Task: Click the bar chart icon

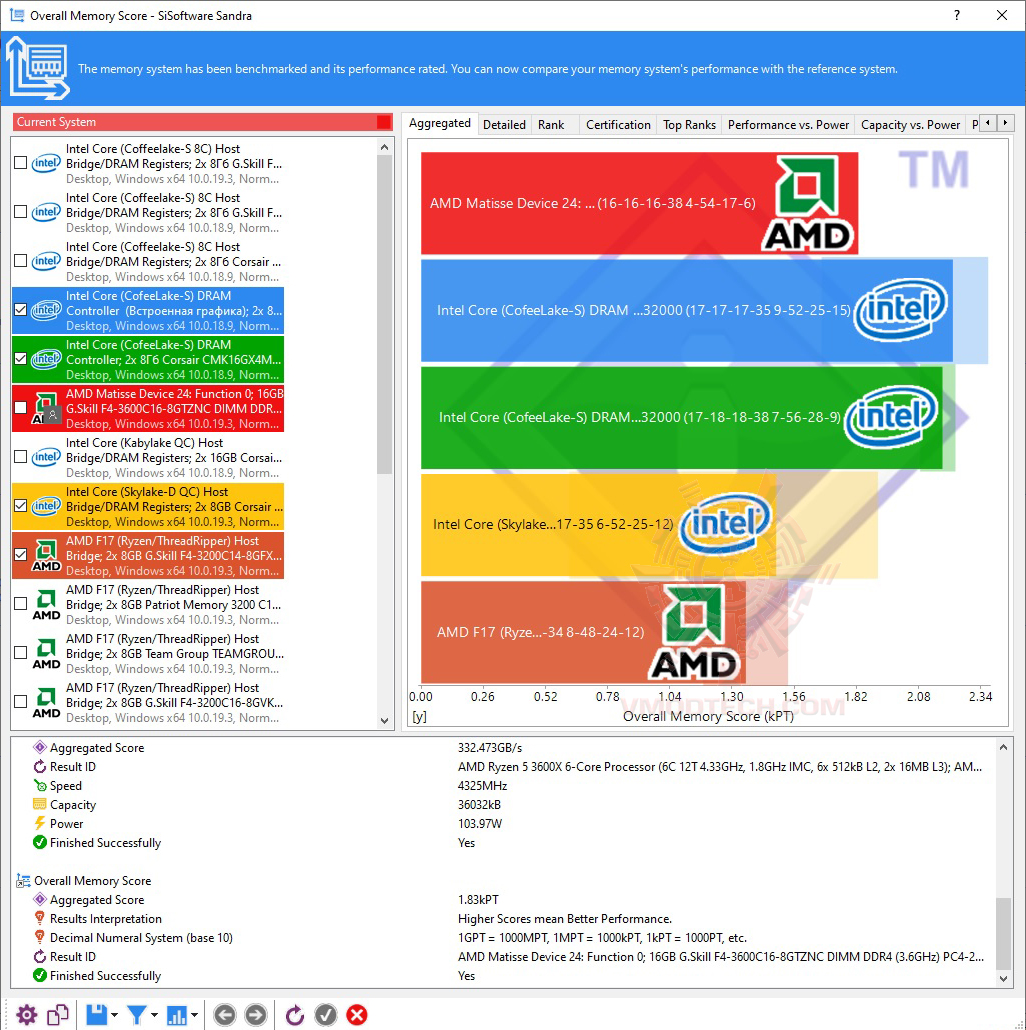Action: click(177, 1016)
